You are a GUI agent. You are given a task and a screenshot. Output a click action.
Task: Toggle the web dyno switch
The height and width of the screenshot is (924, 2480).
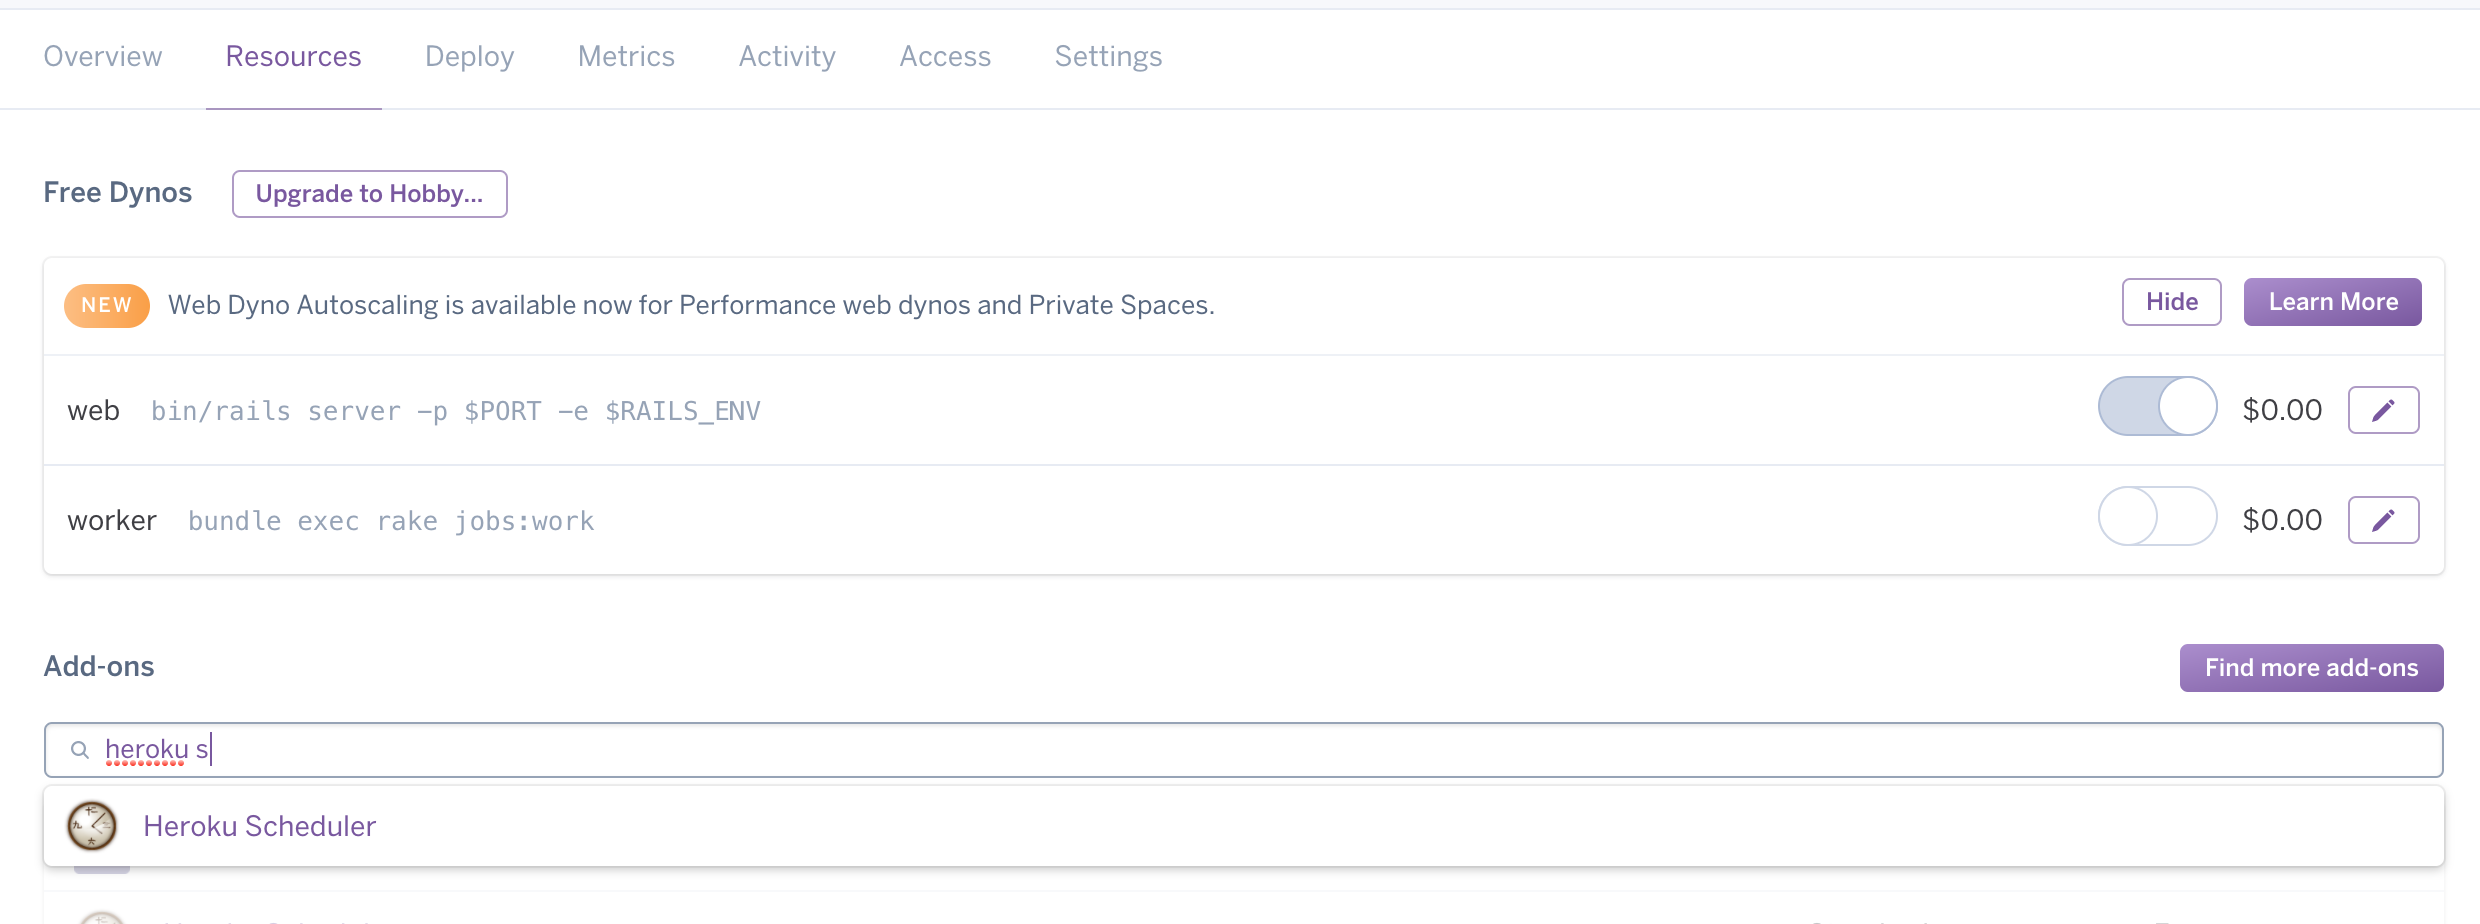tap(2157, 406)
